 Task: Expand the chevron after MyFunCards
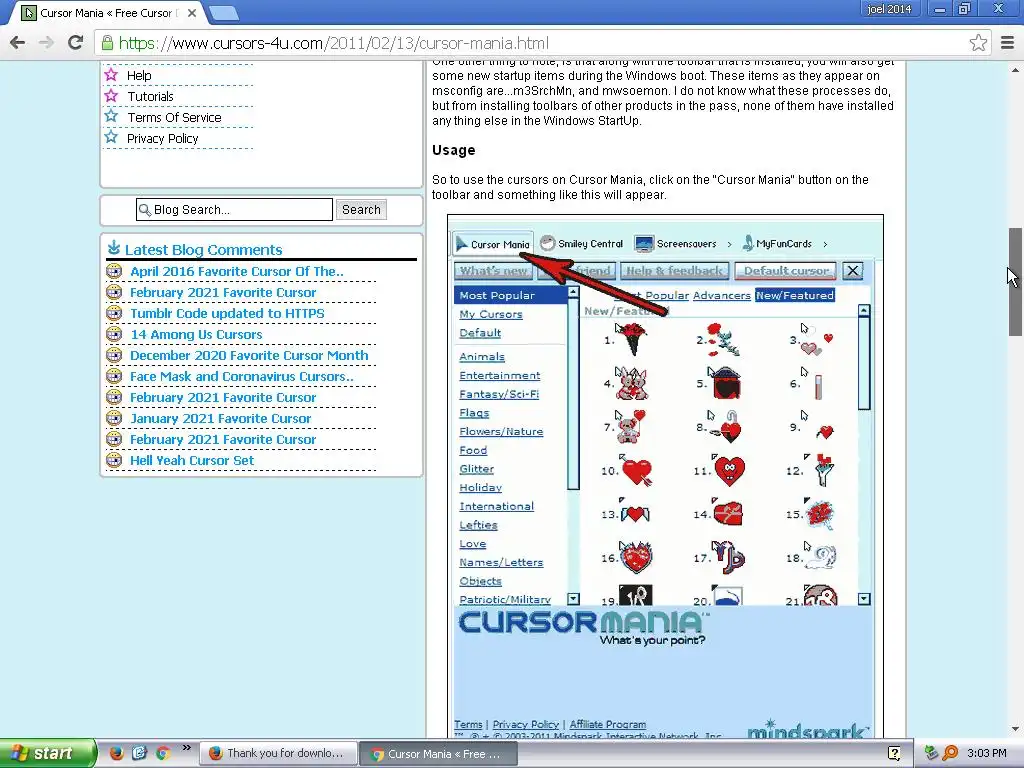click(825, 244)
